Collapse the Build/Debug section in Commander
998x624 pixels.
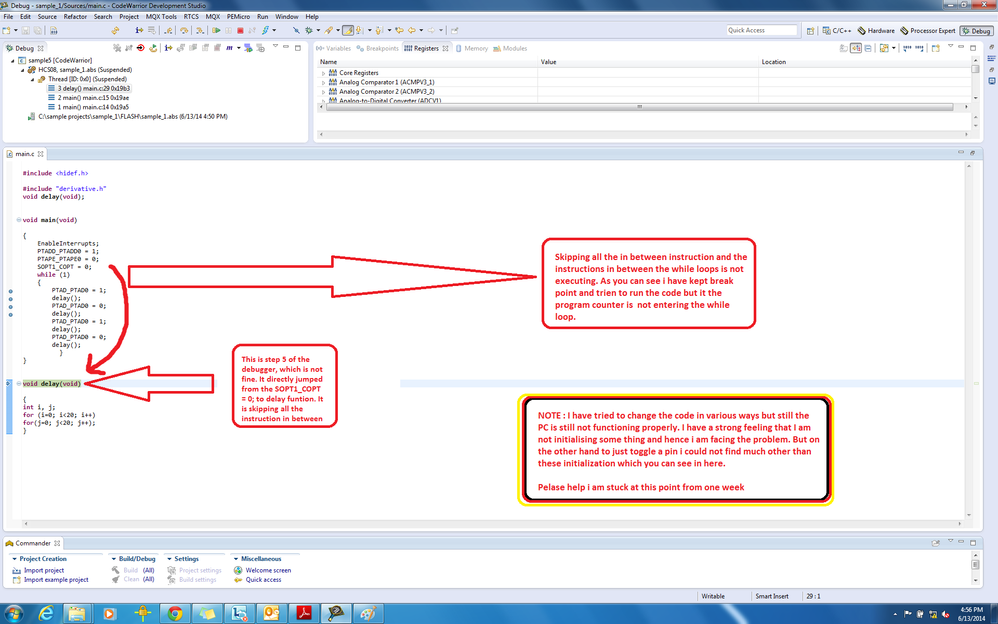pyautogui.click(x=113, y=558)
